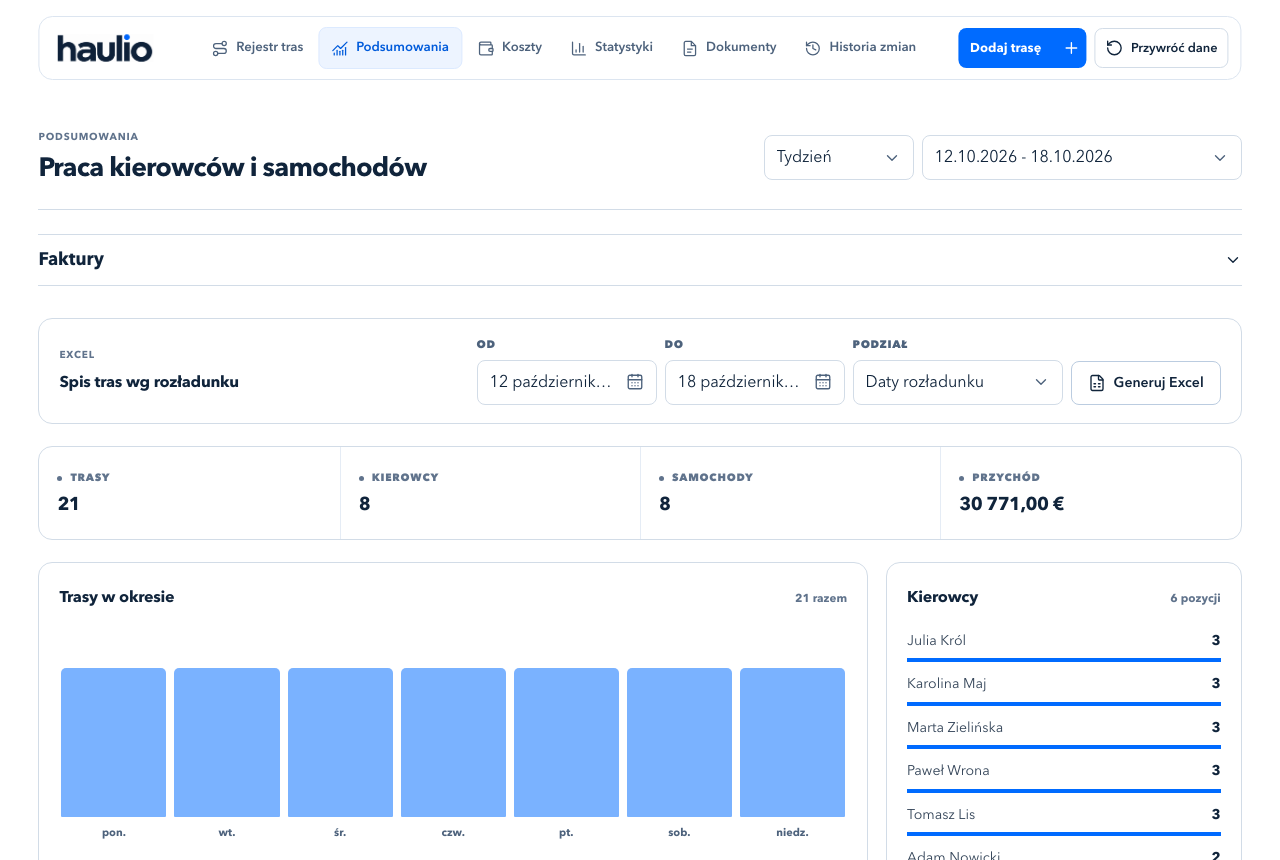The width and height of the screenshot is (1280, 860).
Task: Click the Samochody summary card
Action: 790,493
